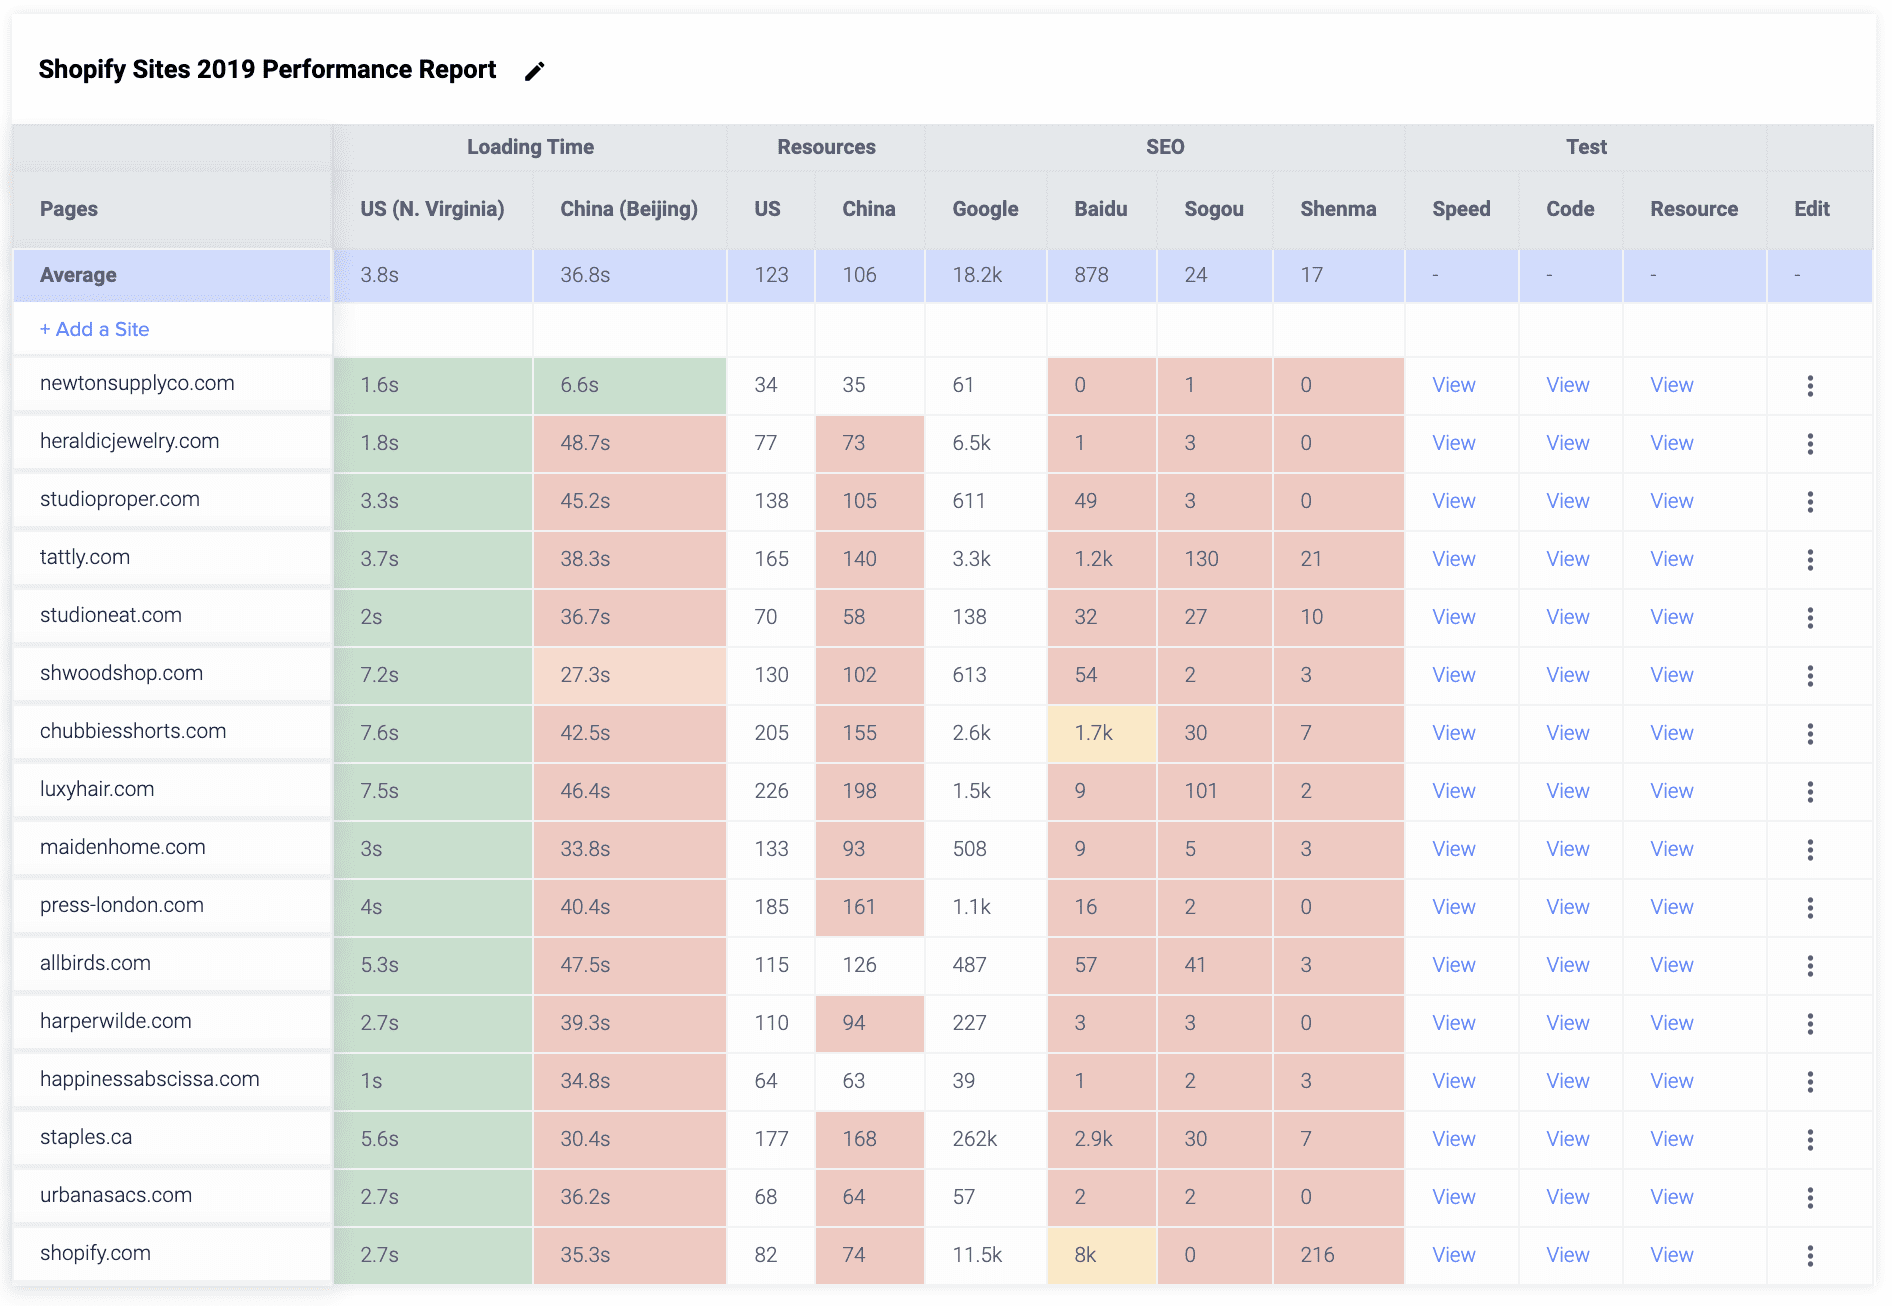Click the kebab menu for allbirds.com
The image size is (1892, 1306).
point(1810,966)
